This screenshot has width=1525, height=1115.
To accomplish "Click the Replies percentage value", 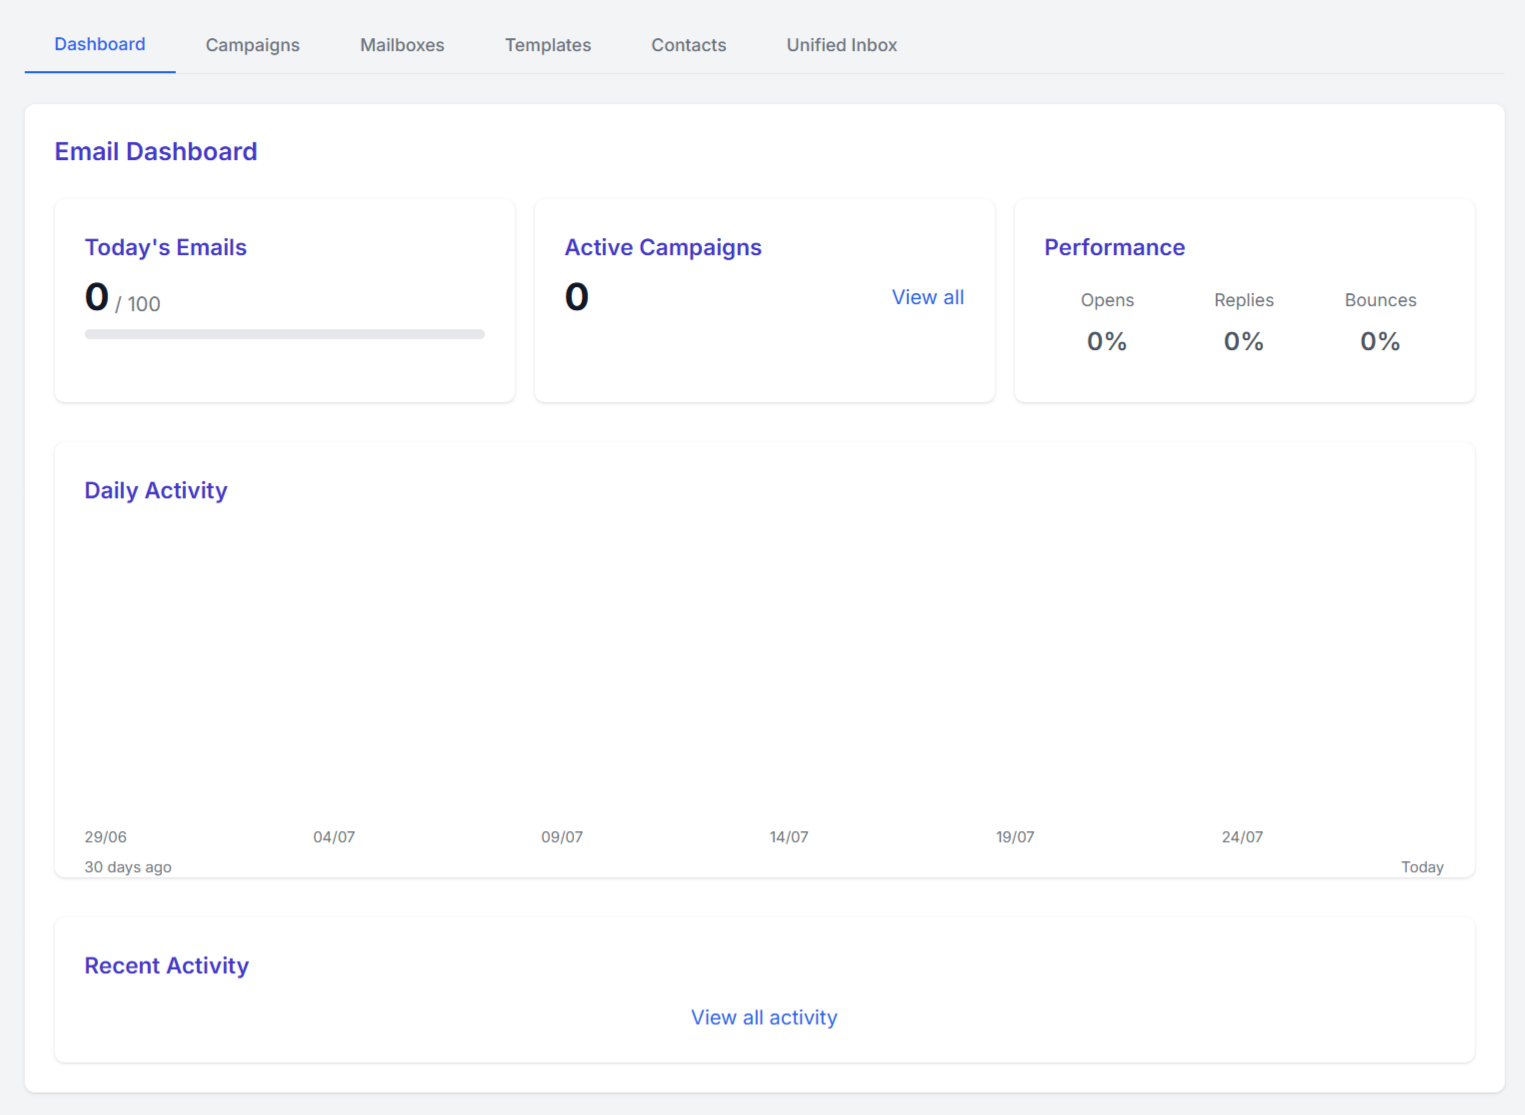I will (1243, 341).
